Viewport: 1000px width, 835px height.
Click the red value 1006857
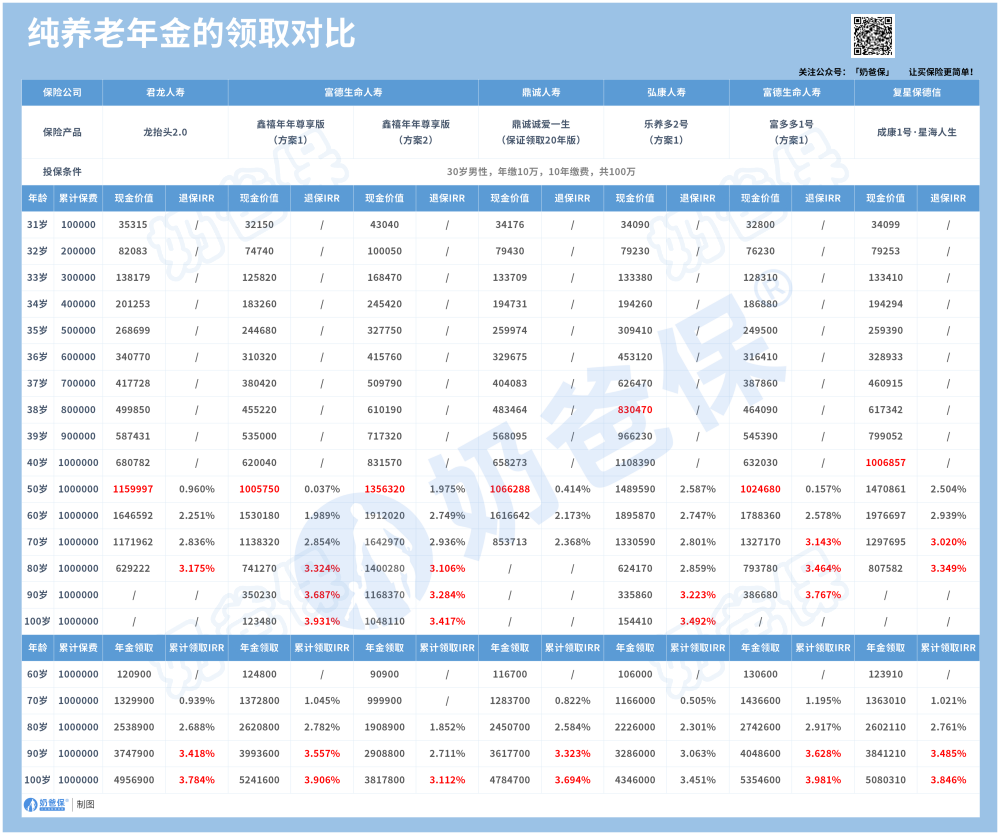click(x=885, y=462)
